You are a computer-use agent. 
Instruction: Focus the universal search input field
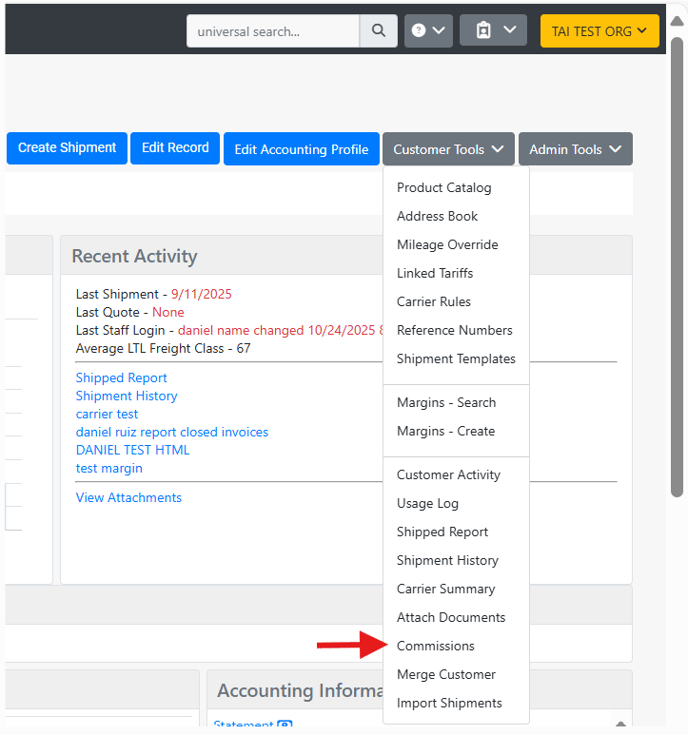272,31
